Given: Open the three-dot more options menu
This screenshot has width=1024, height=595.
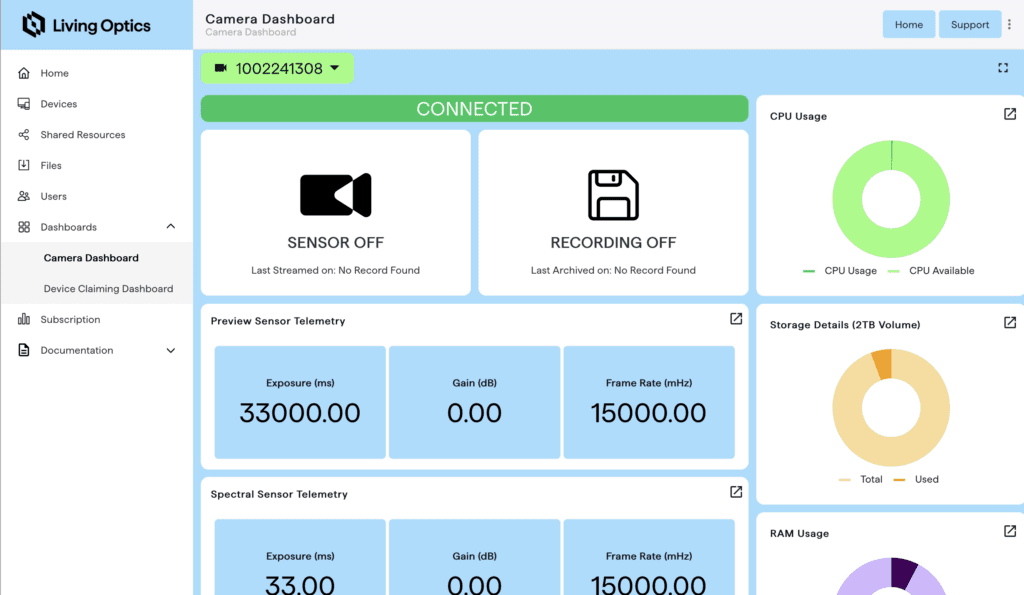Looking at the screenshot, I should [x=1009, y=25].
